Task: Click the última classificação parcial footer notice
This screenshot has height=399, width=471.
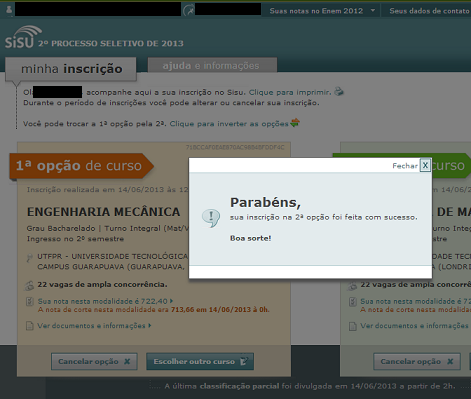Action: [x=310, y=386]
